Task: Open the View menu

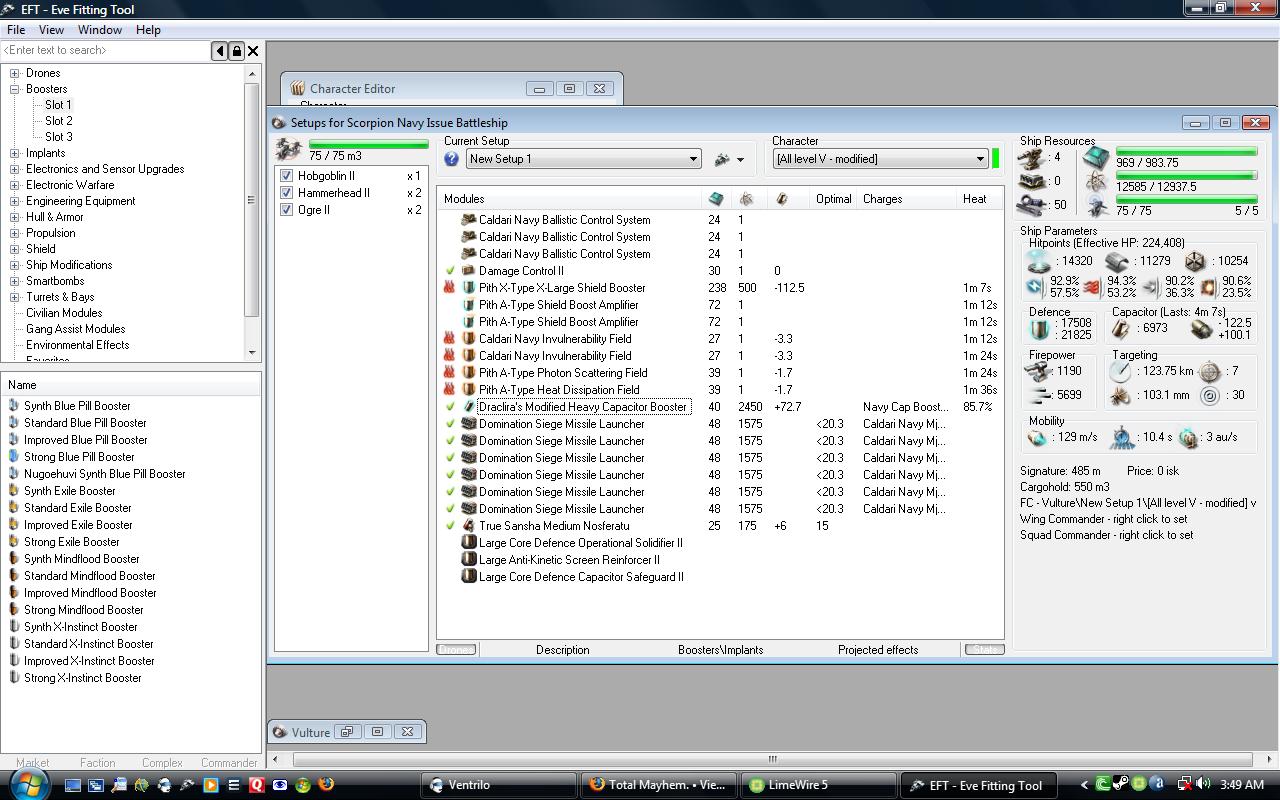Action: click(51, 30)
